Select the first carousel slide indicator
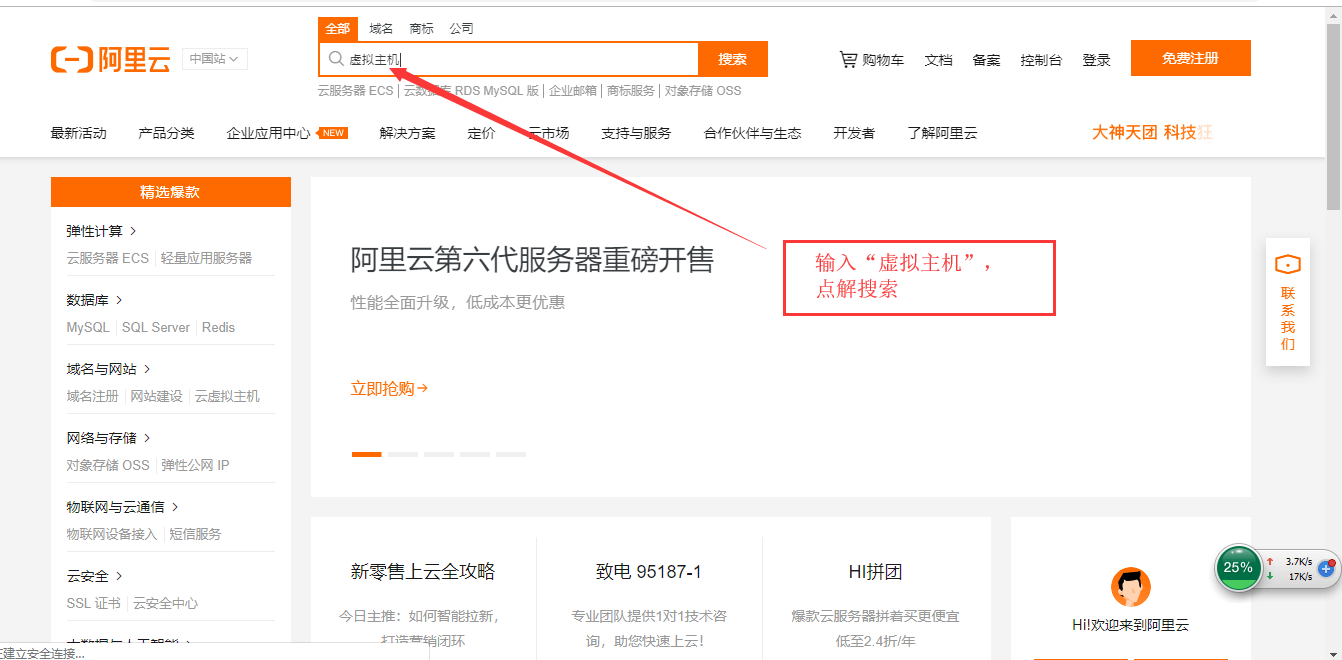The height and width of the screenshot is (660, 1342). [x=366, y=454]
